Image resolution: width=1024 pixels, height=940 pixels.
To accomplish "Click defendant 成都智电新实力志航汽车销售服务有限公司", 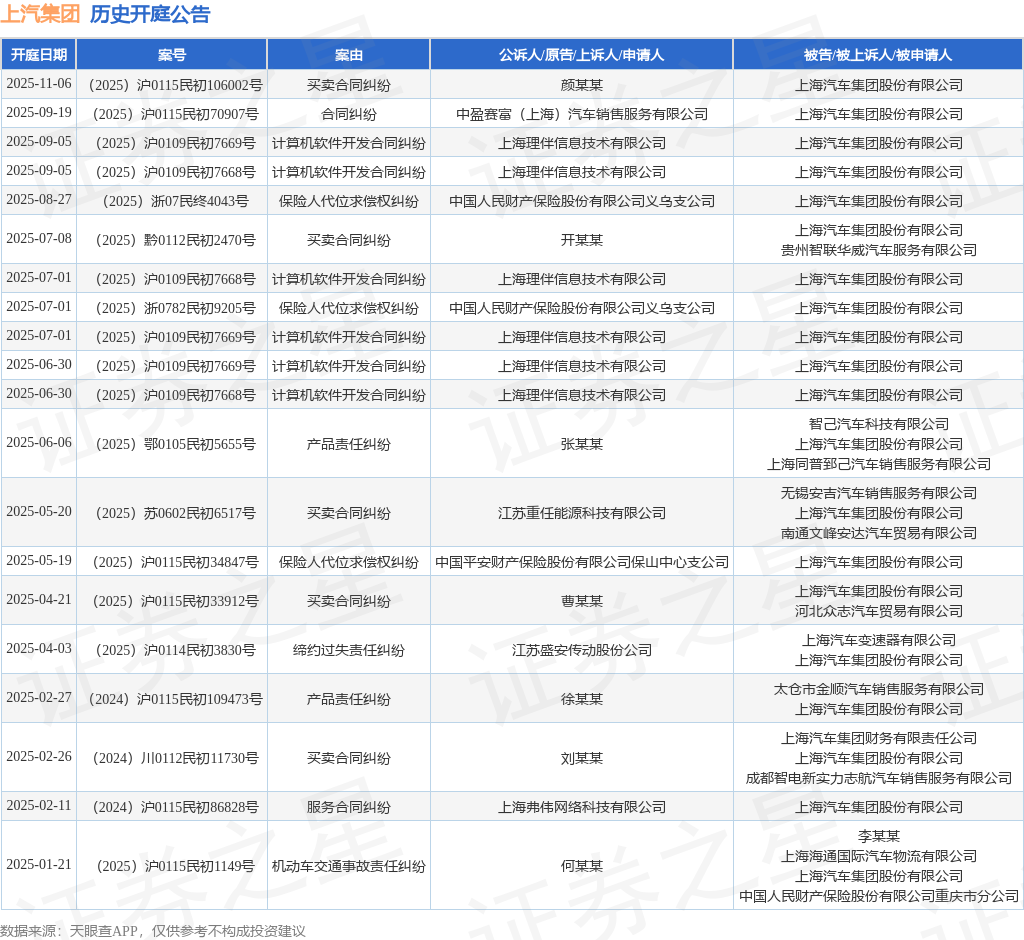I will pyautogui.click(x=878, y=778).
